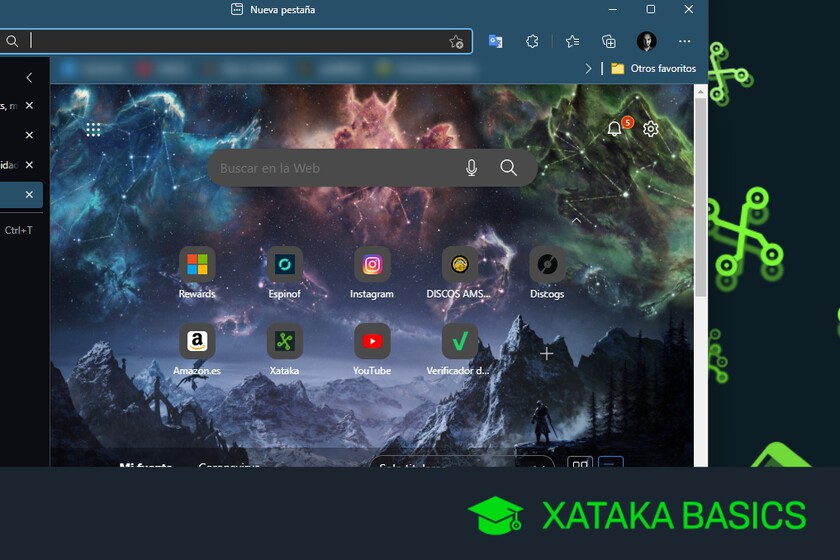Click the web search magnifier button
Image resolution: width=840 pixels, height=560 pixels.
coord(508,168)
